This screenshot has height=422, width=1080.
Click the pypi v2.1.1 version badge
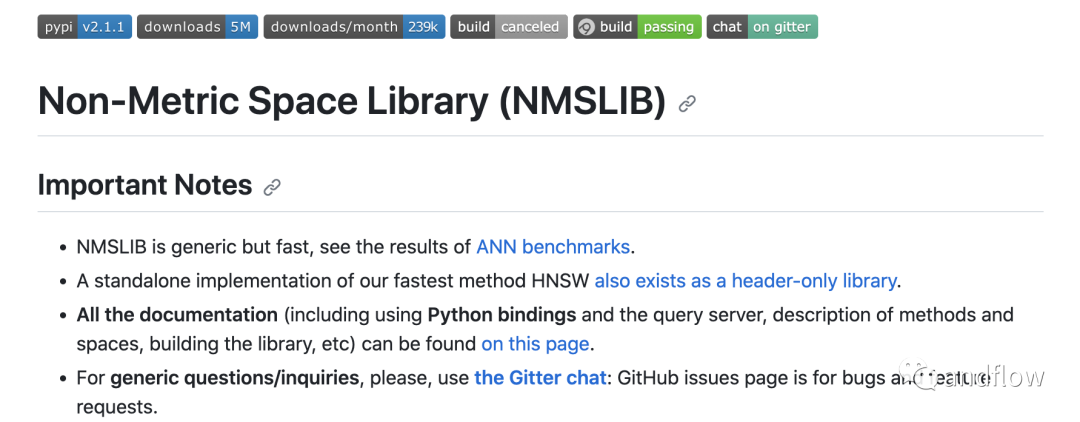pyautogui.click(x=84, y=27)
